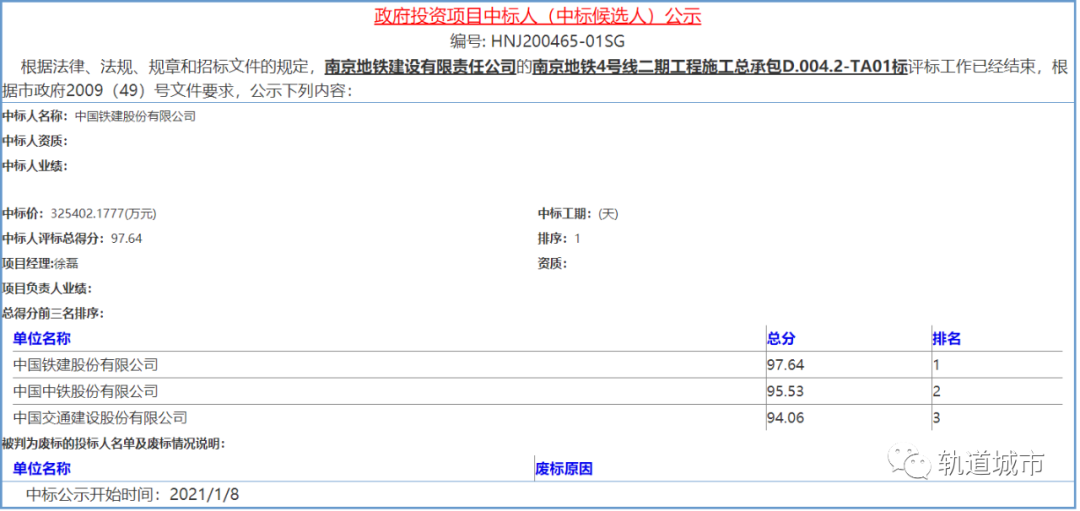Click the 排序: 1 field
Screen dimensions: 1080x511
tap(559, 238)
